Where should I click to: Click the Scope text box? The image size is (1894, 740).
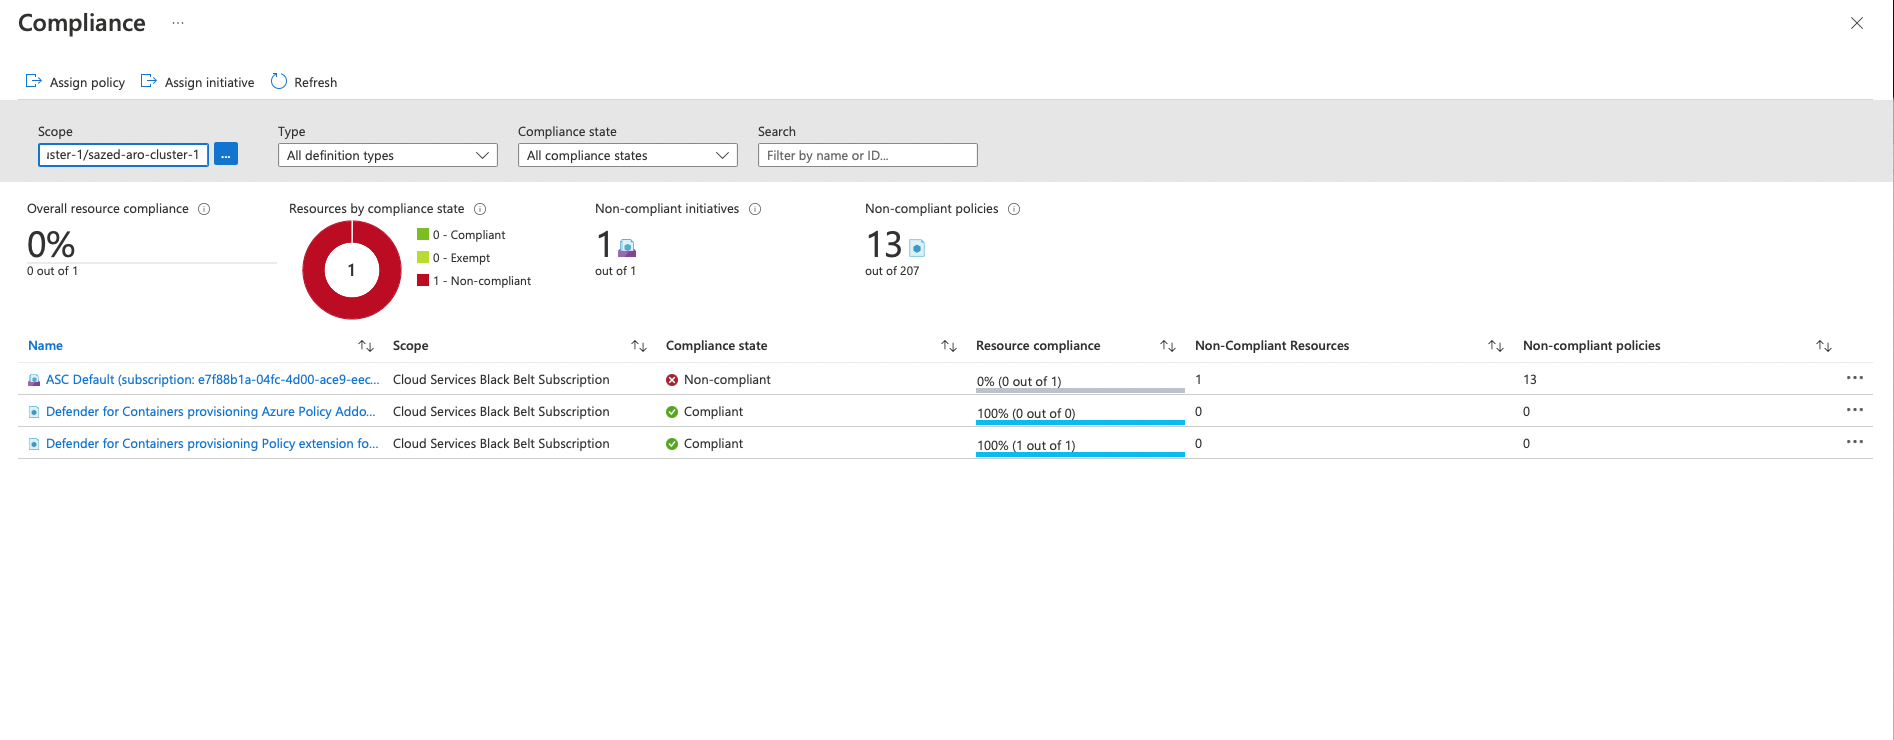(123, 155)
